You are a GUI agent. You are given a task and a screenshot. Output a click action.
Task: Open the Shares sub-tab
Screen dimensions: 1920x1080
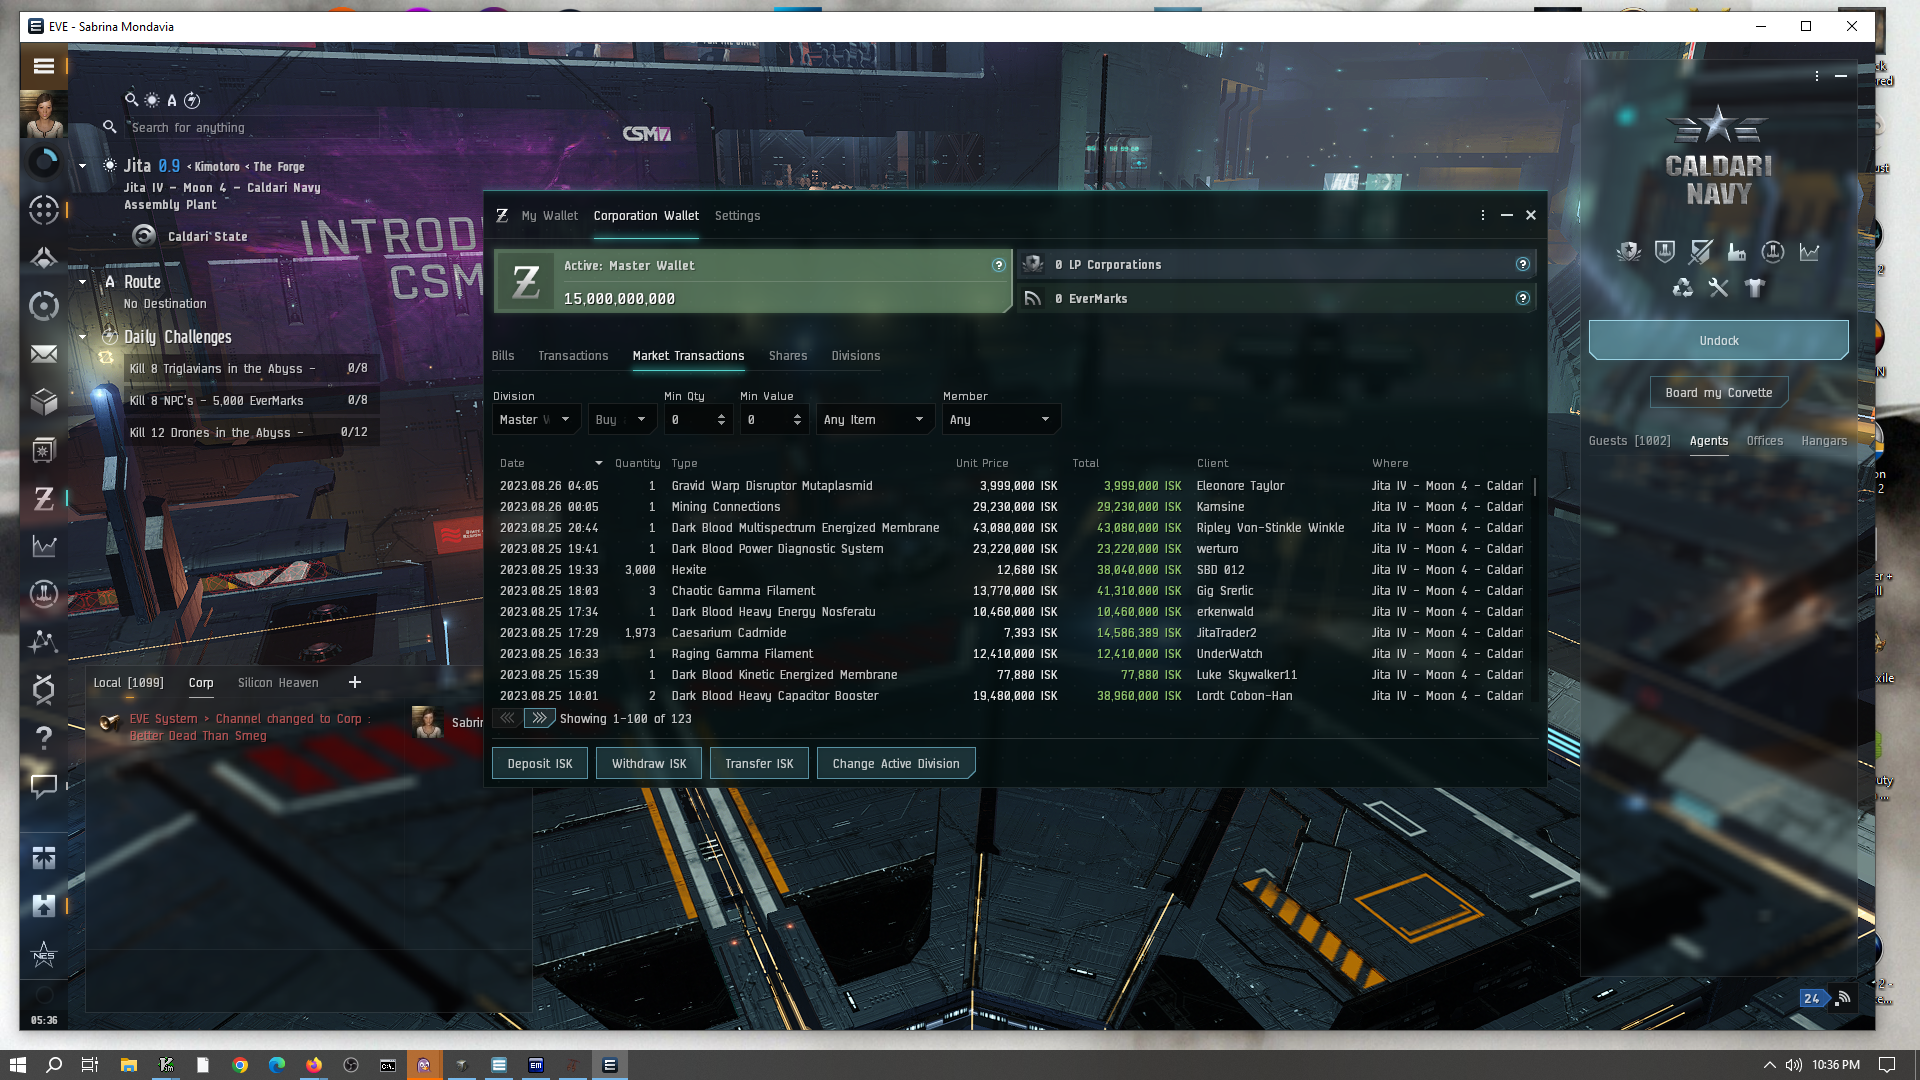click(788, 356)
